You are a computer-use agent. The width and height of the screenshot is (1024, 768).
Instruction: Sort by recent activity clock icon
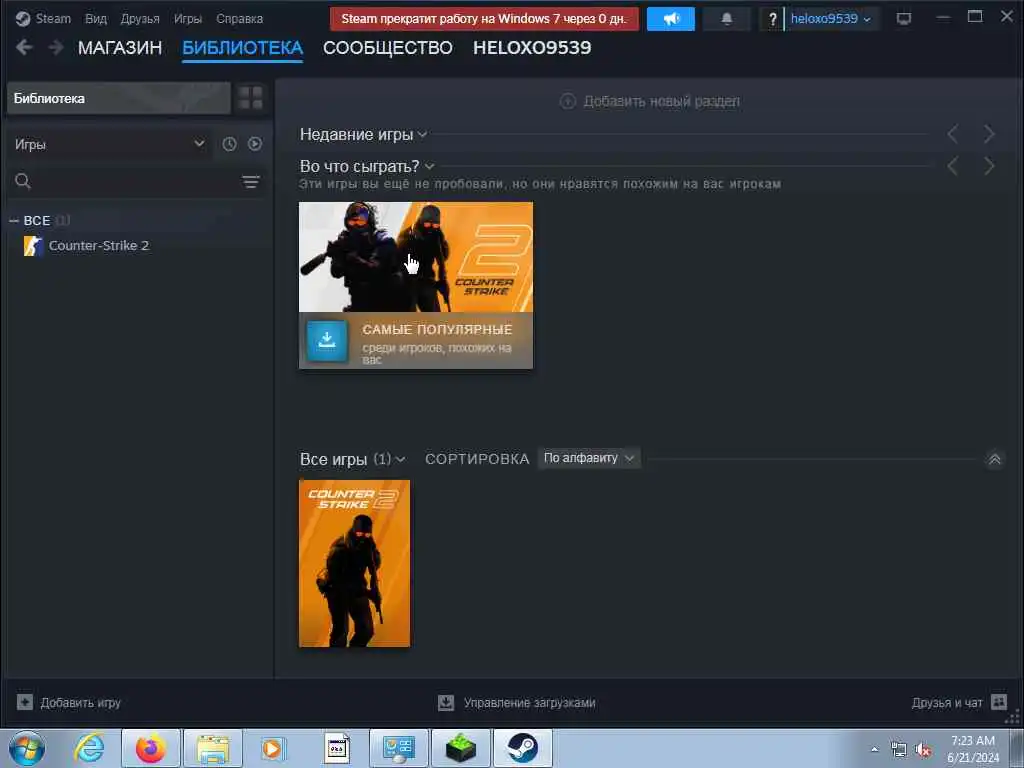point(229,144)
